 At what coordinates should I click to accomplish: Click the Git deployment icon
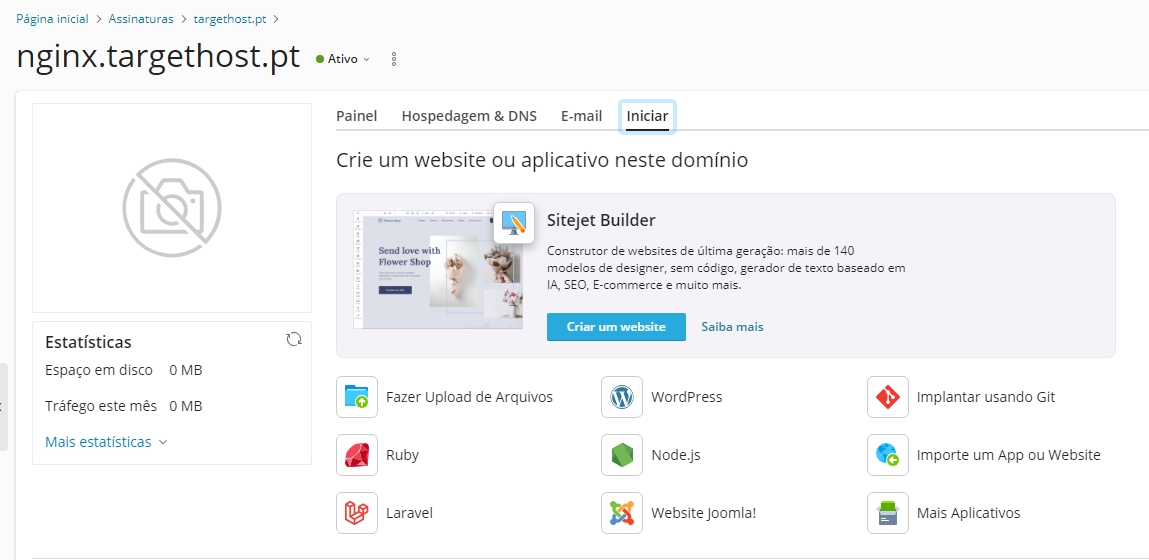[887, 397]
